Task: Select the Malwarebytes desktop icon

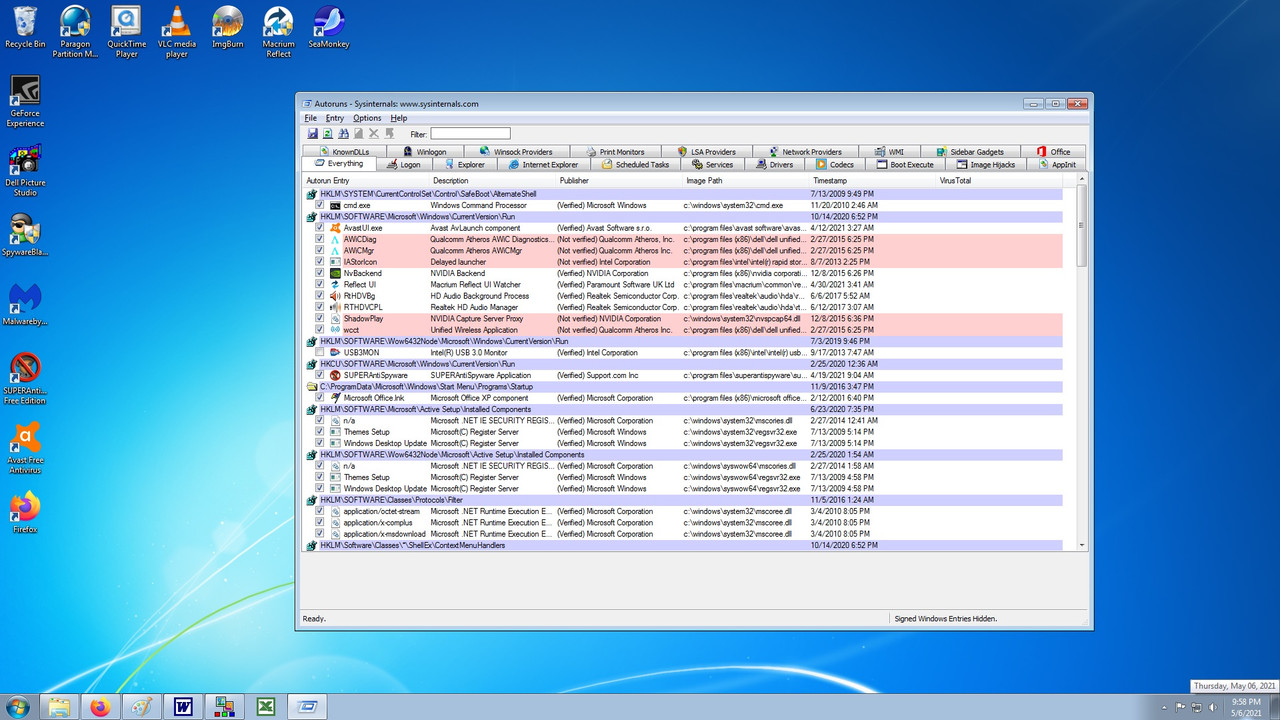Action: 25,306
